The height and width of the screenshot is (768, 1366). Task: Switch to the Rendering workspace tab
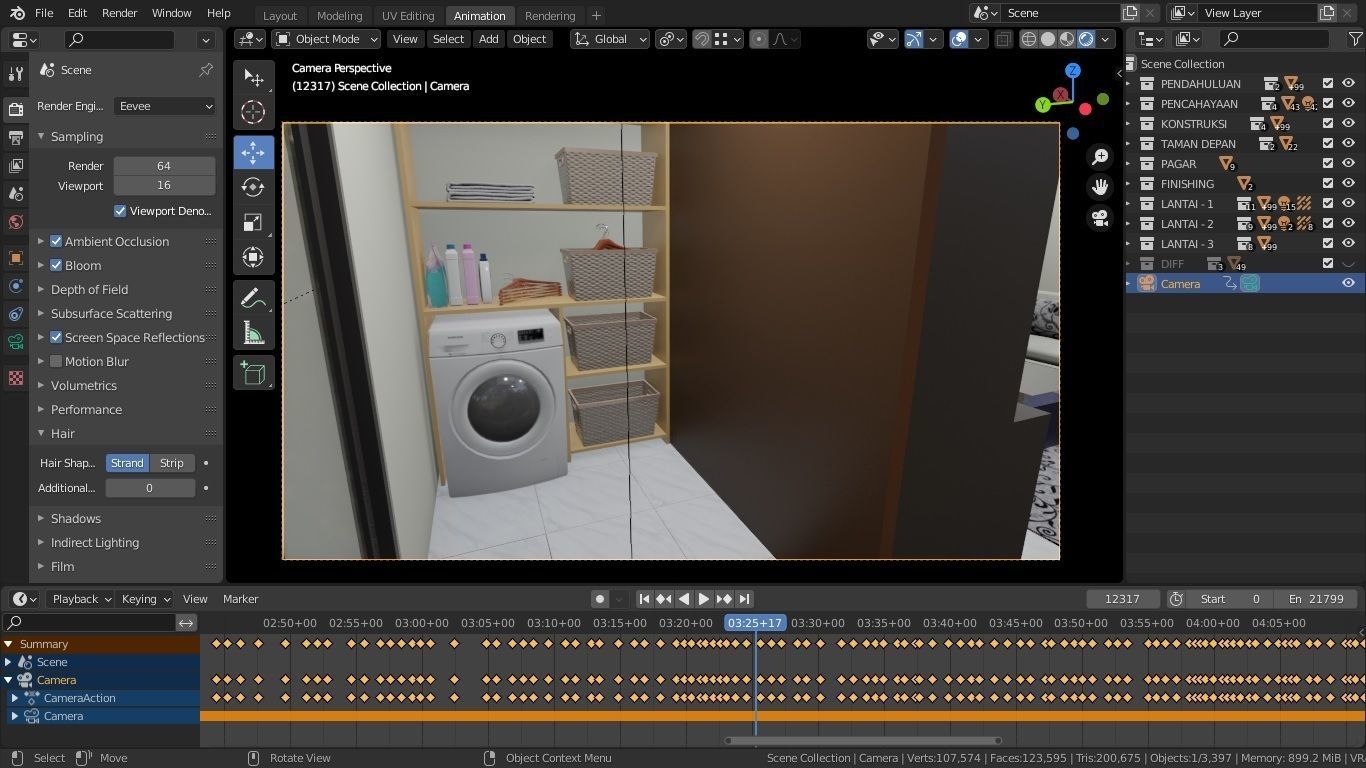[x=550, y=15]
